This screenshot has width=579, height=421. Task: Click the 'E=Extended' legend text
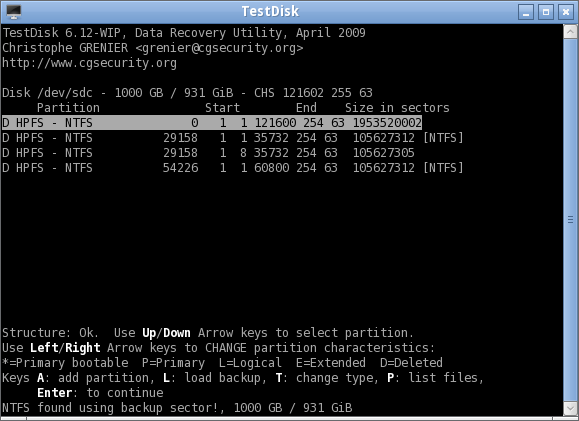point(330,363)
